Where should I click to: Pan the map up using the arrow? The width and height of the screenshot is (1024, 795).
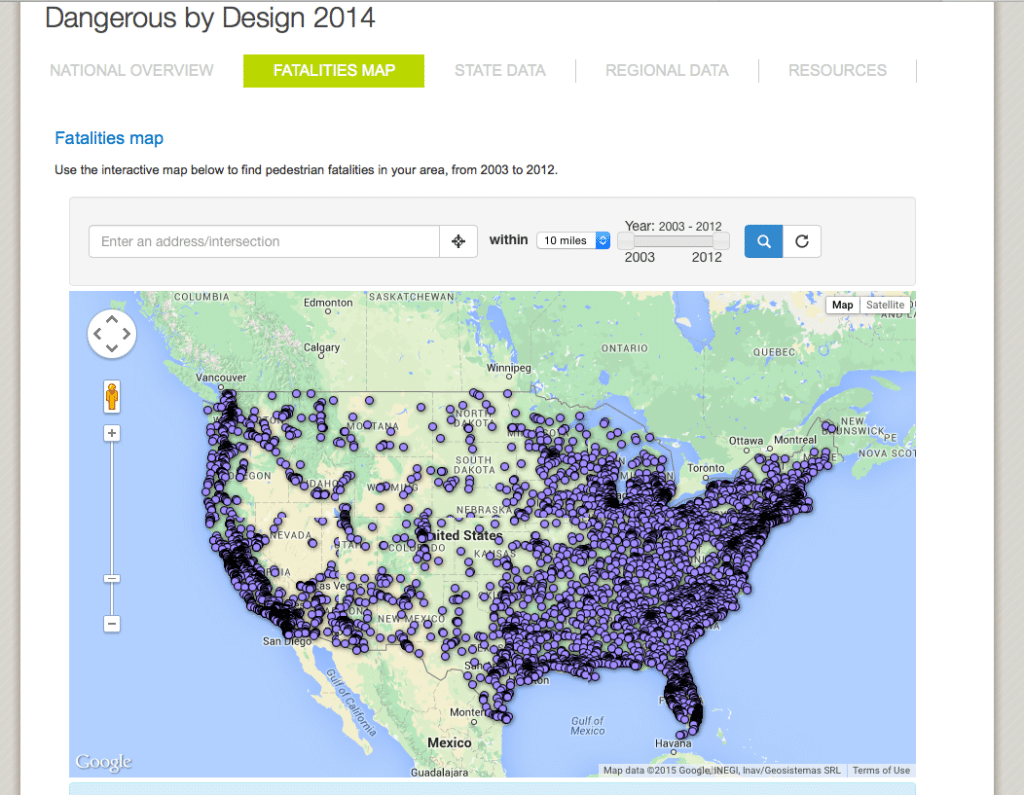click(112, 321)
